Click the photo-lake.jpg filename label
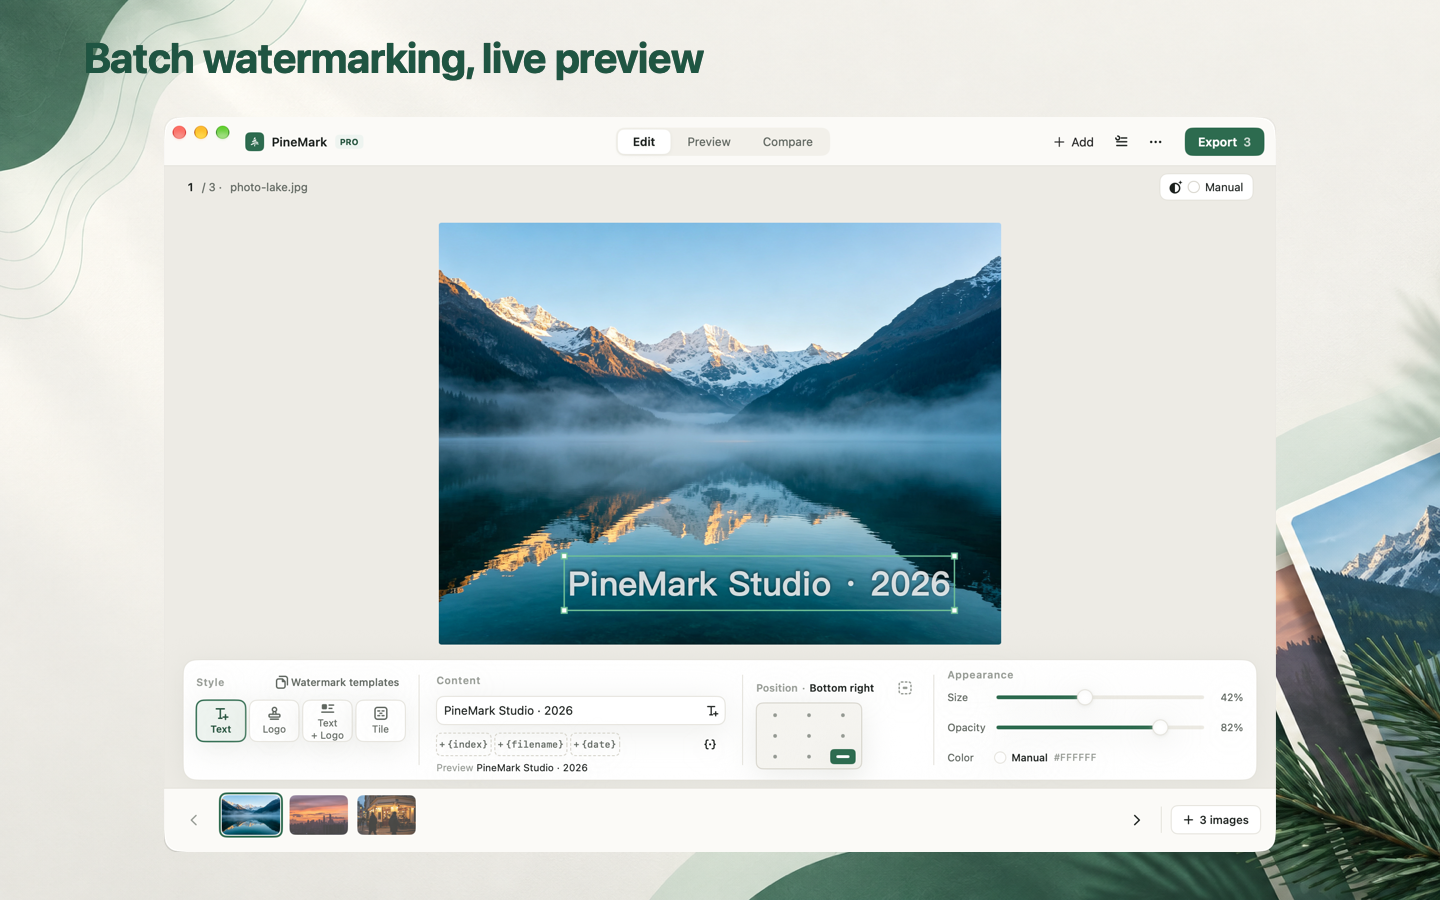The width and height of the screenshot is (1440, 900). pos(269,187)
